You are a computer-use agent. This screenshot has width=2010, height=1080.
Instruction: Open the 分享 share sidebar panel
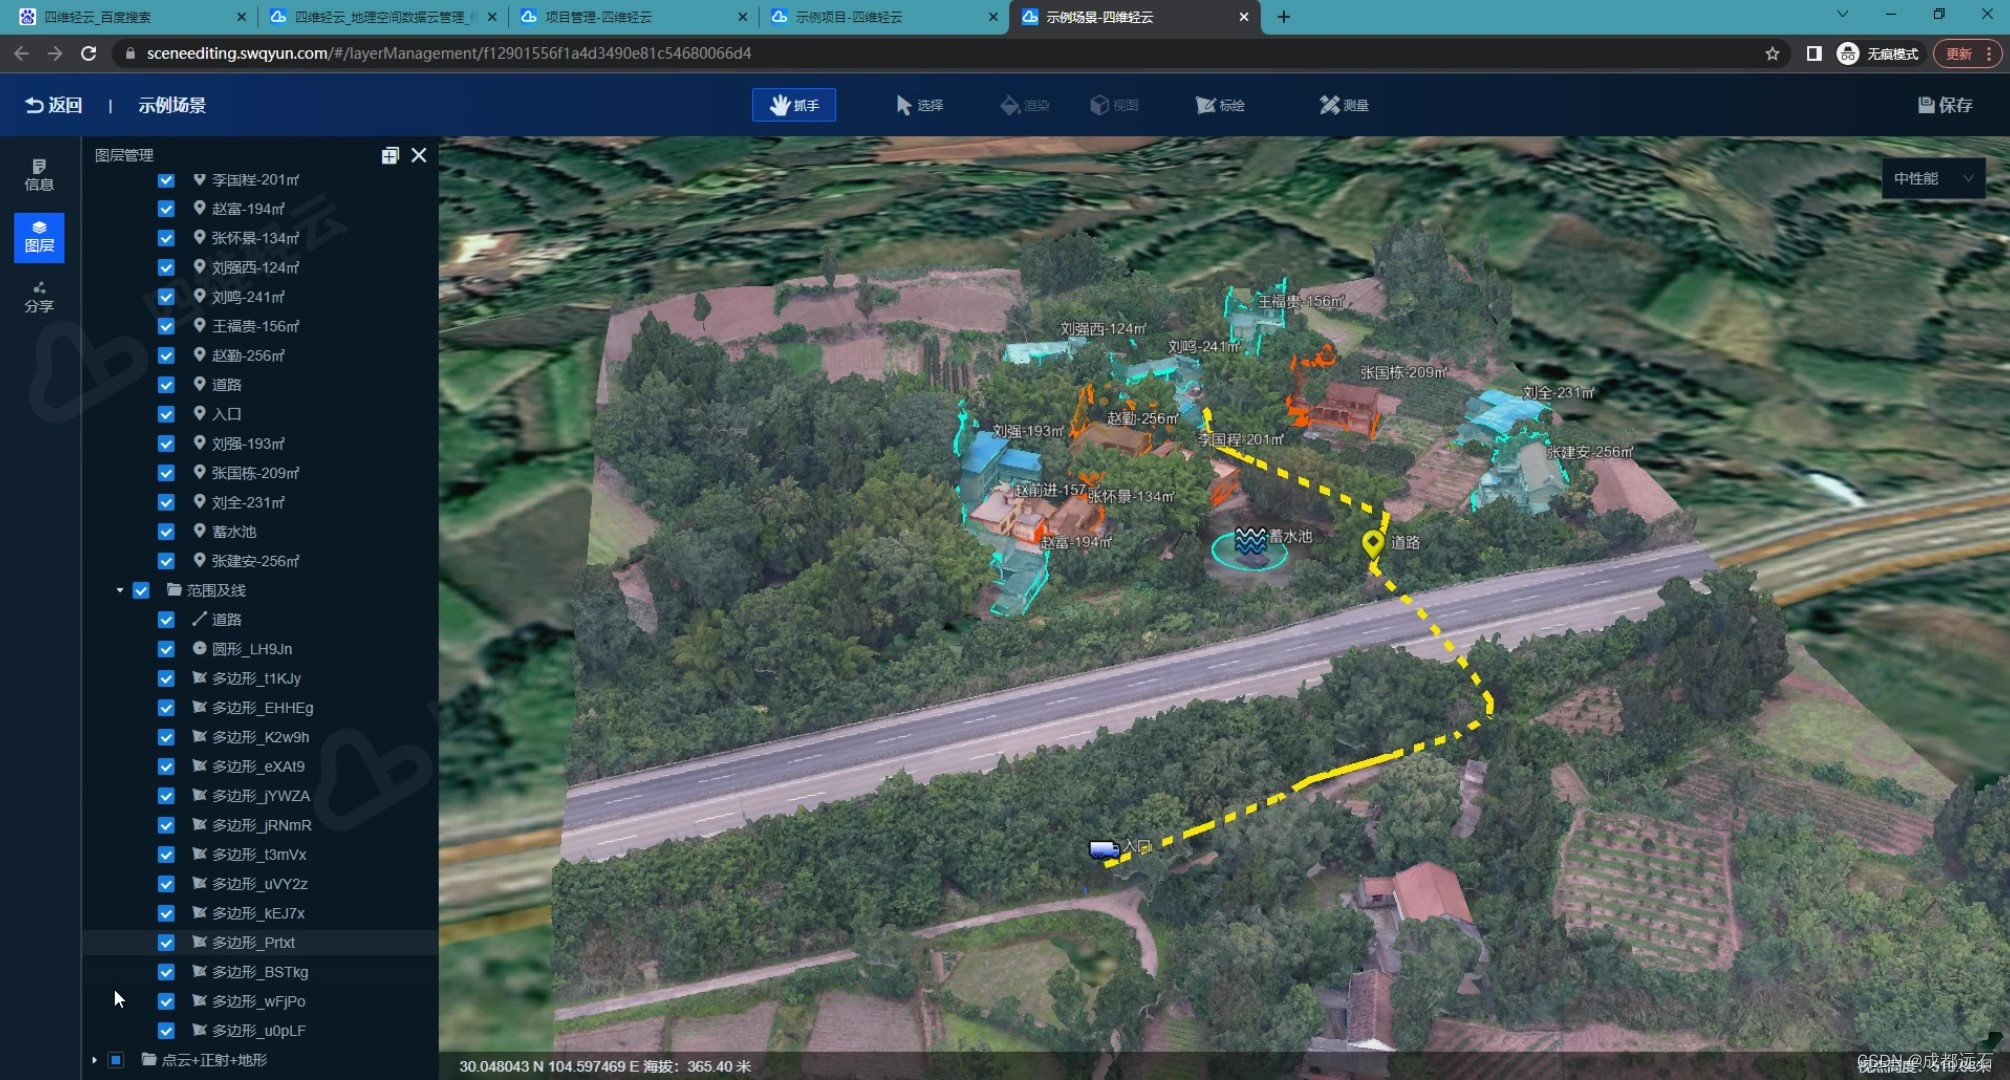coord(39,297)
